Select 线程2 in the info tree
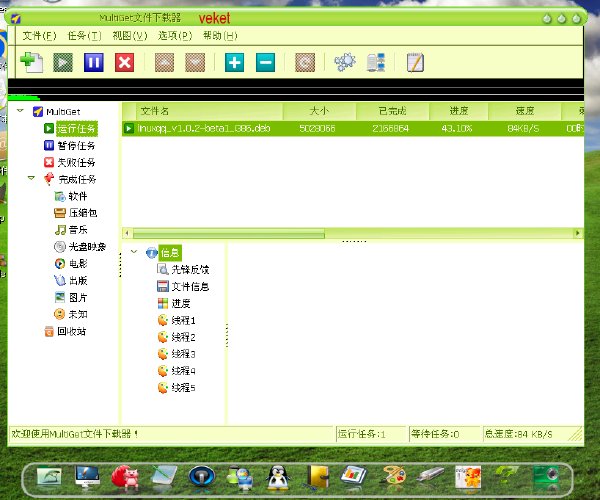This screenshot has height=500, width=600. [x=183, y=337]
